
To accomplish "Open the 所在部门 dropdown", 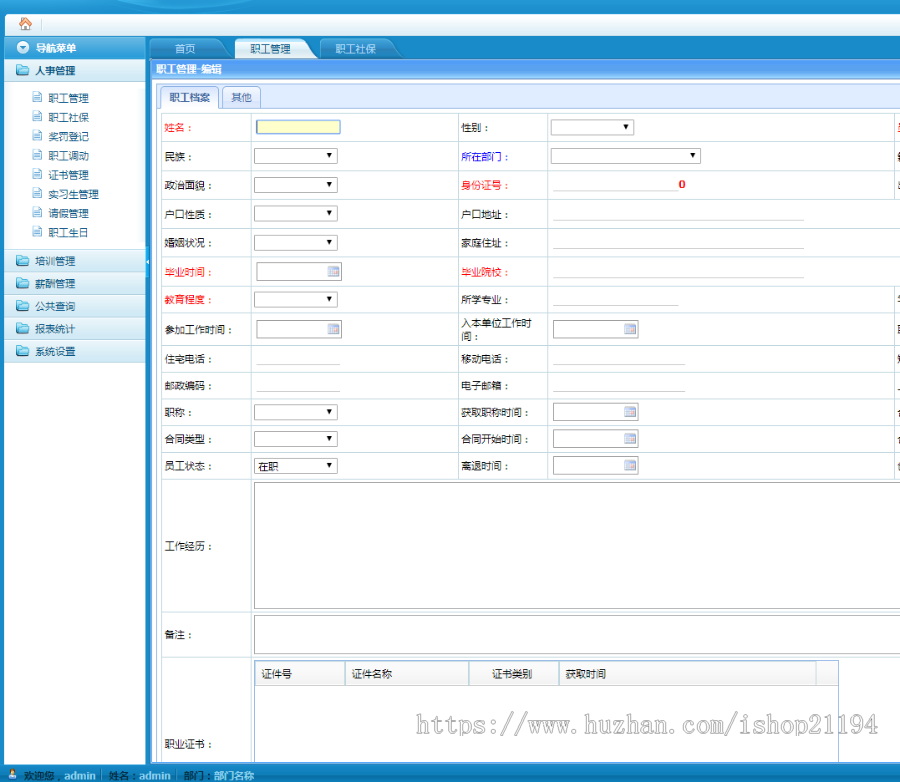I will (x=625, y=156).
